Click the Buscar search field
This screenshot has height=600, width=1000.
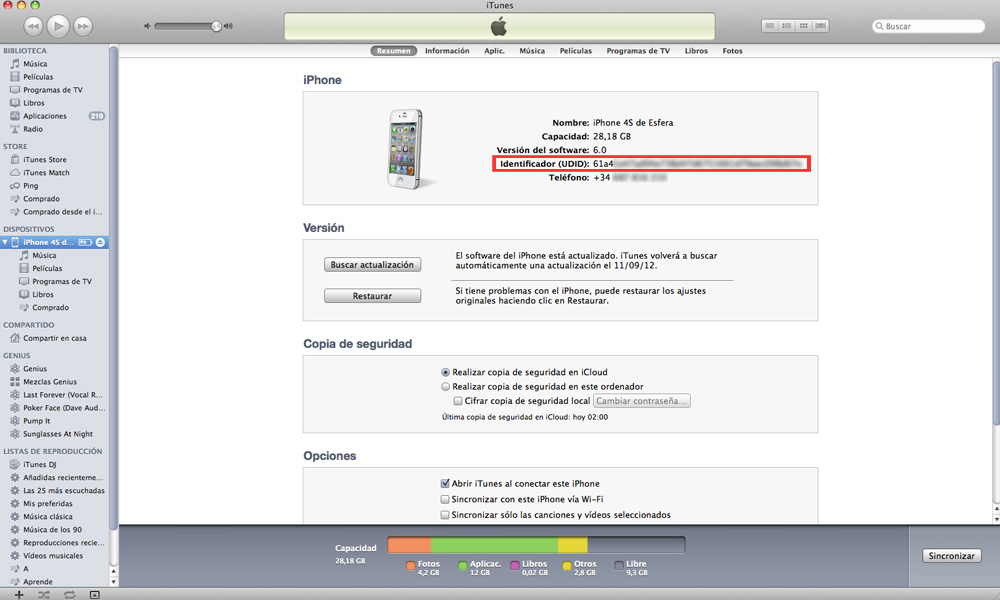[x=929, y=26]
